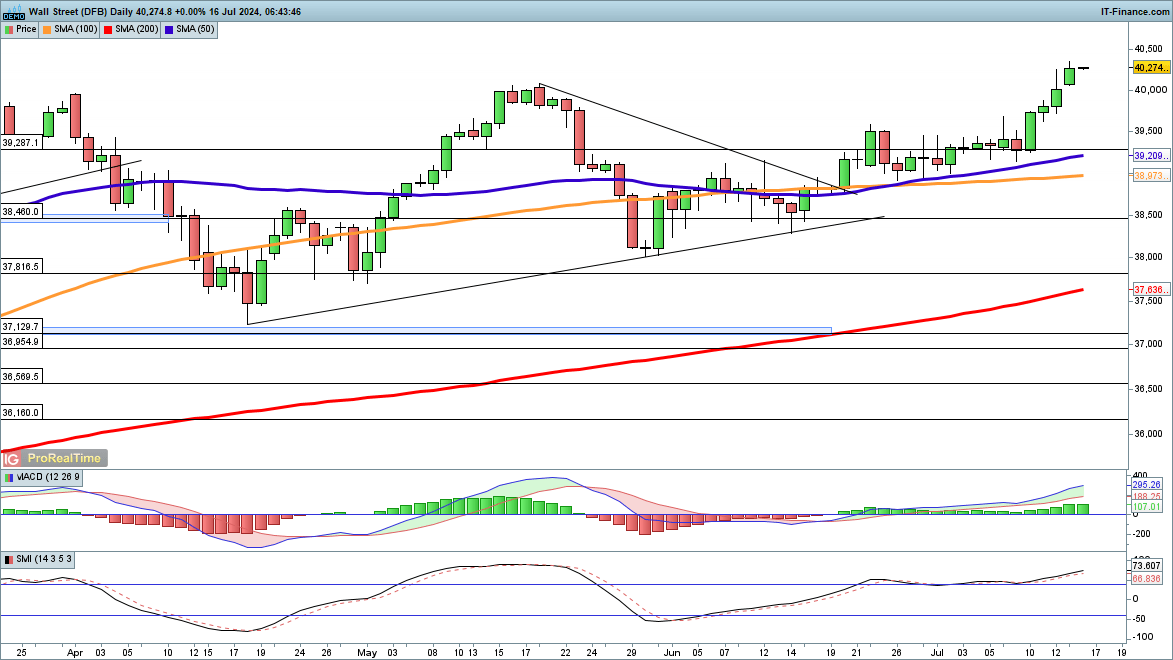Open the SMI (14 3 5 3) panel label
The width and height of the screenshot is (1173, 660).
(x=44, y=558)
